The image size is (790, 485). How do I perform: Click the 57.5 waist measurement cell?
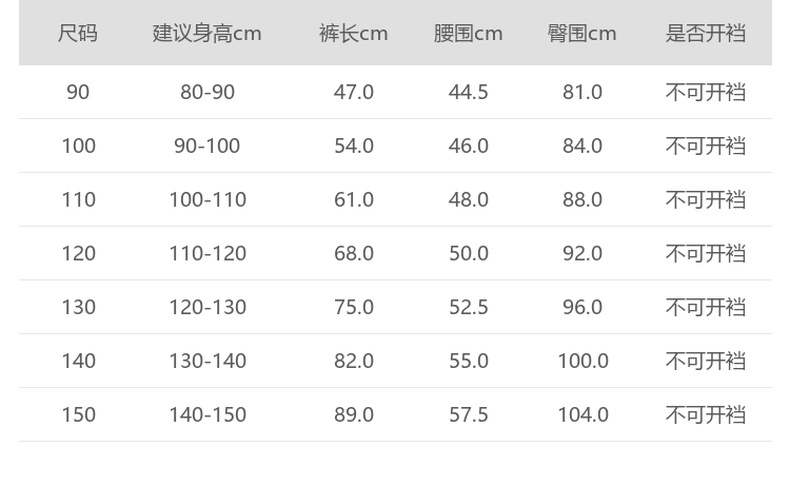(x=468, y=414)
